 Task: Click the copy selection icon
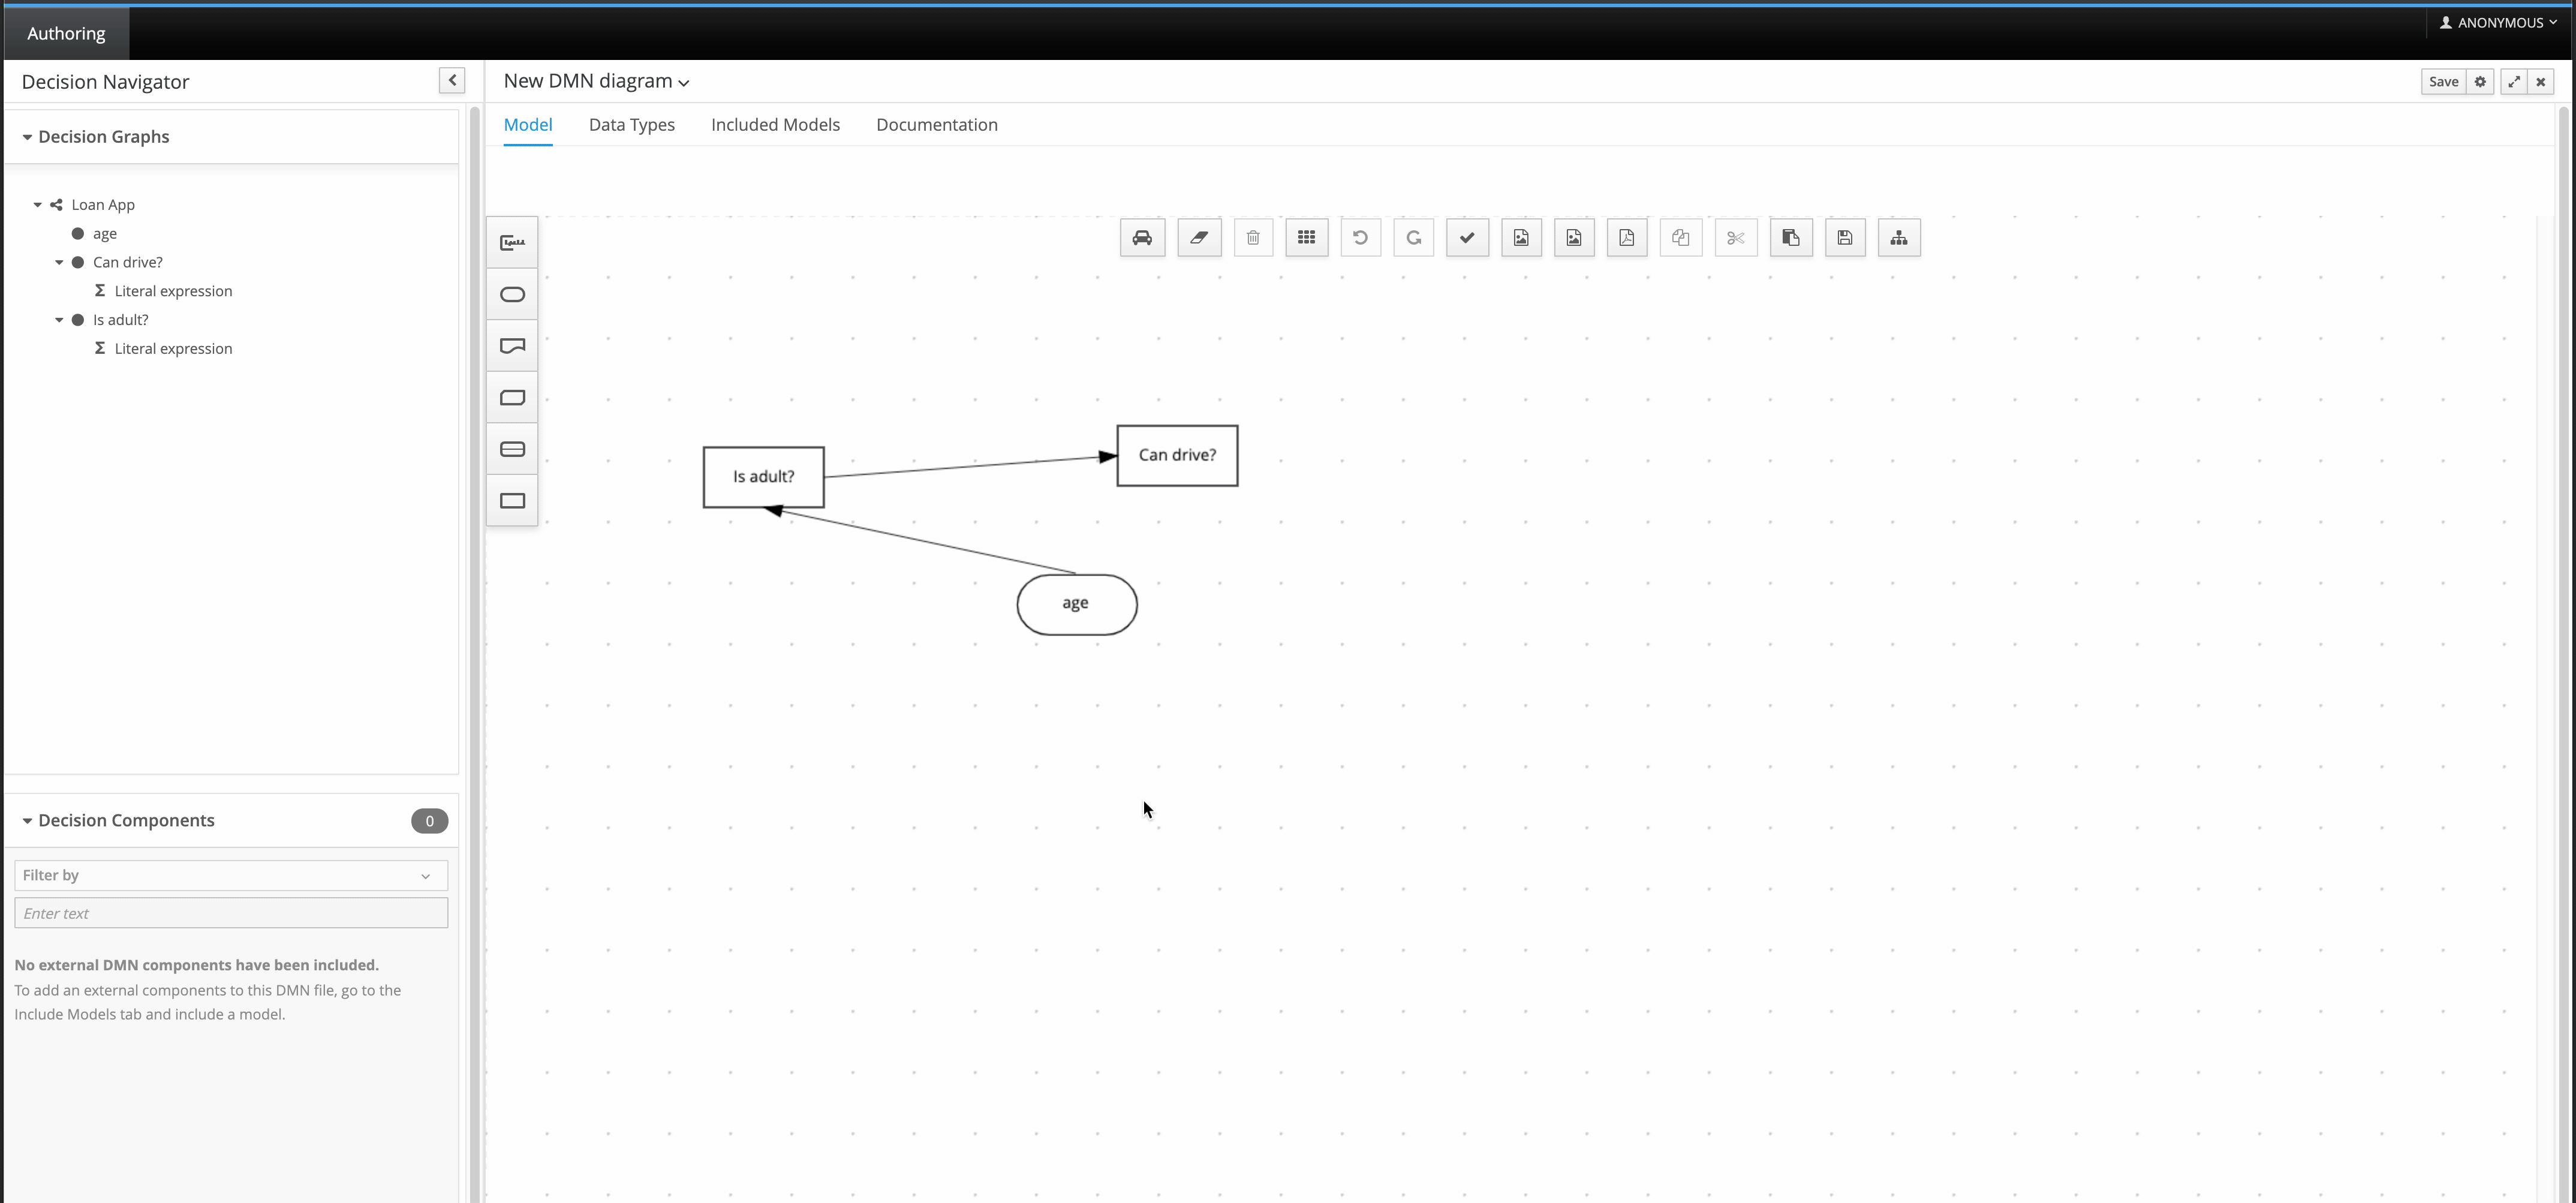coord(1681,238)
